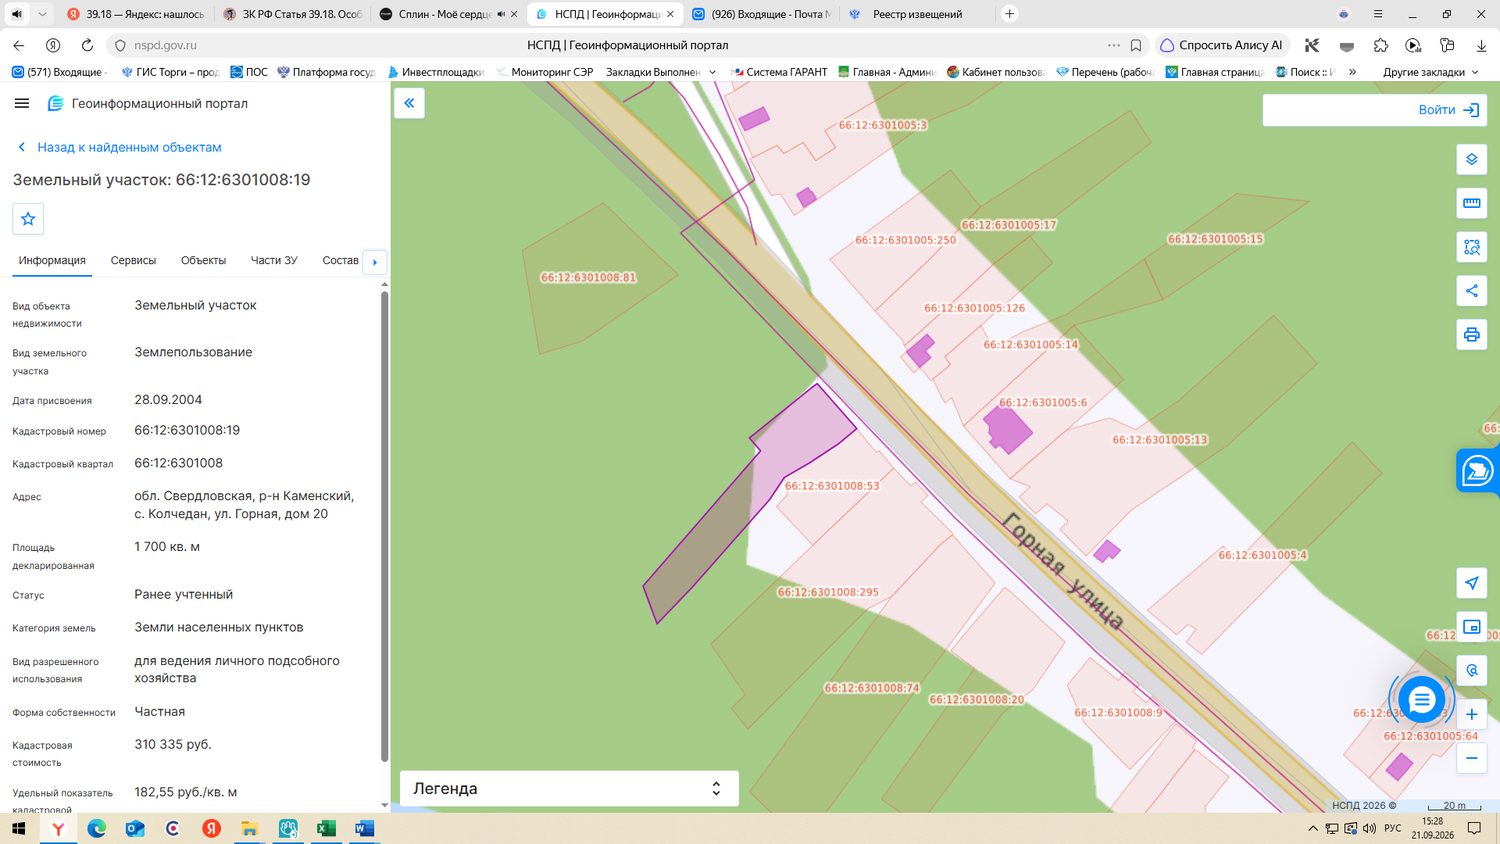
Task: Collapse the side panel with double chevron
Action: (x=409, y=103)
